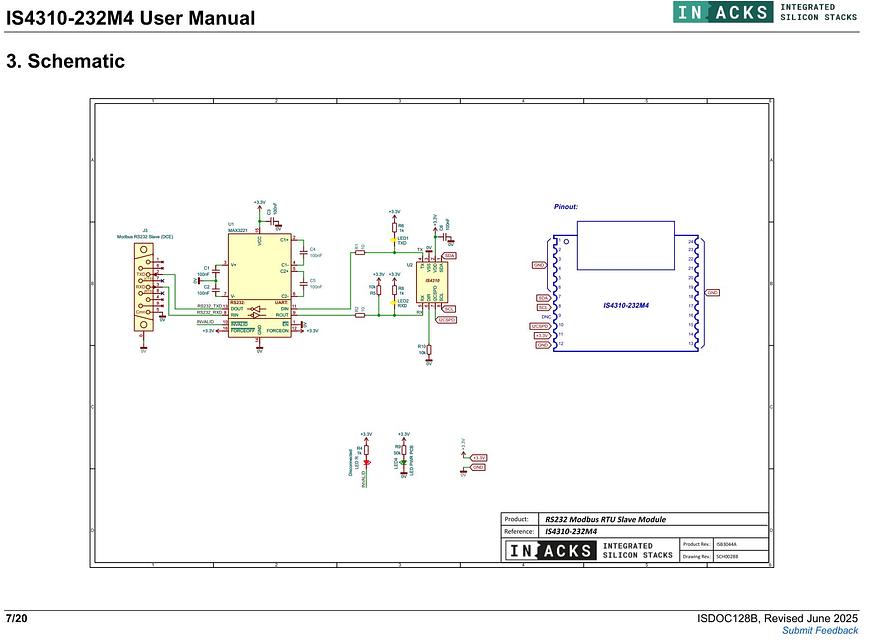Click the red Disconnected LED symbol

tap(366, 462)
